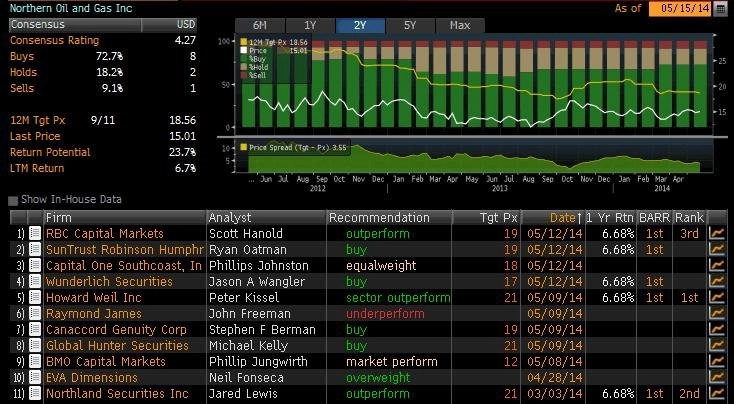Open report document icon for Global Hunter Securities
Screen dimensions: 734x404
35,345
